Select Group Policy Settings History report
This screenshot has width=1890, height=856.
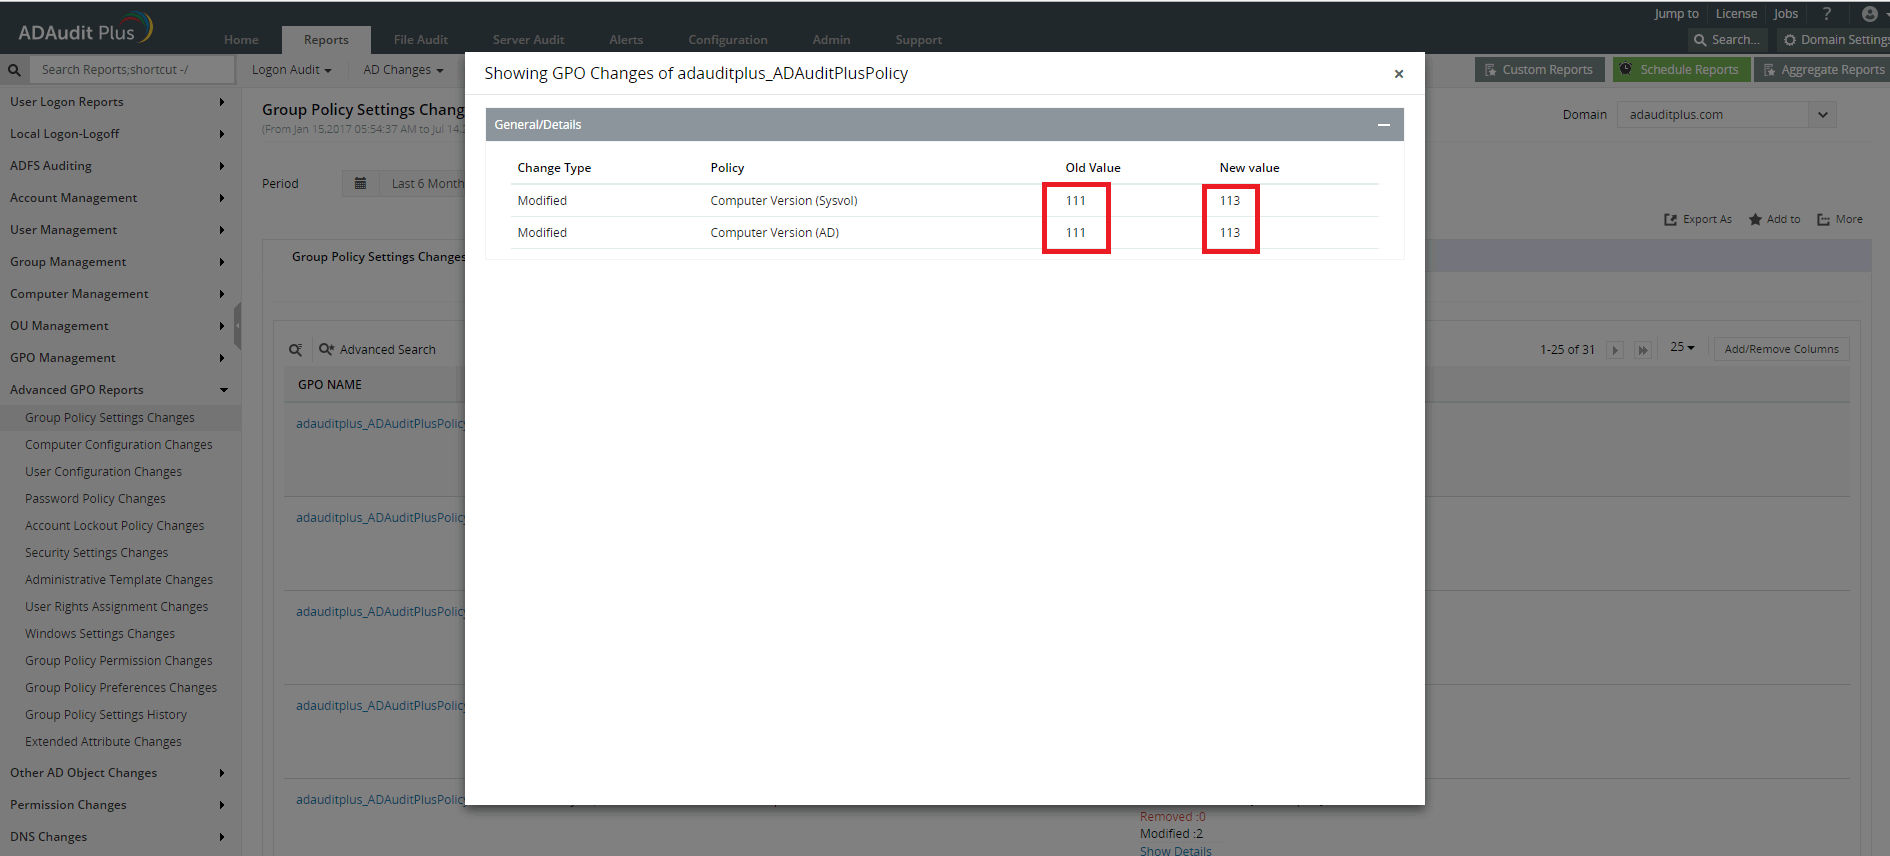[106, 715]
